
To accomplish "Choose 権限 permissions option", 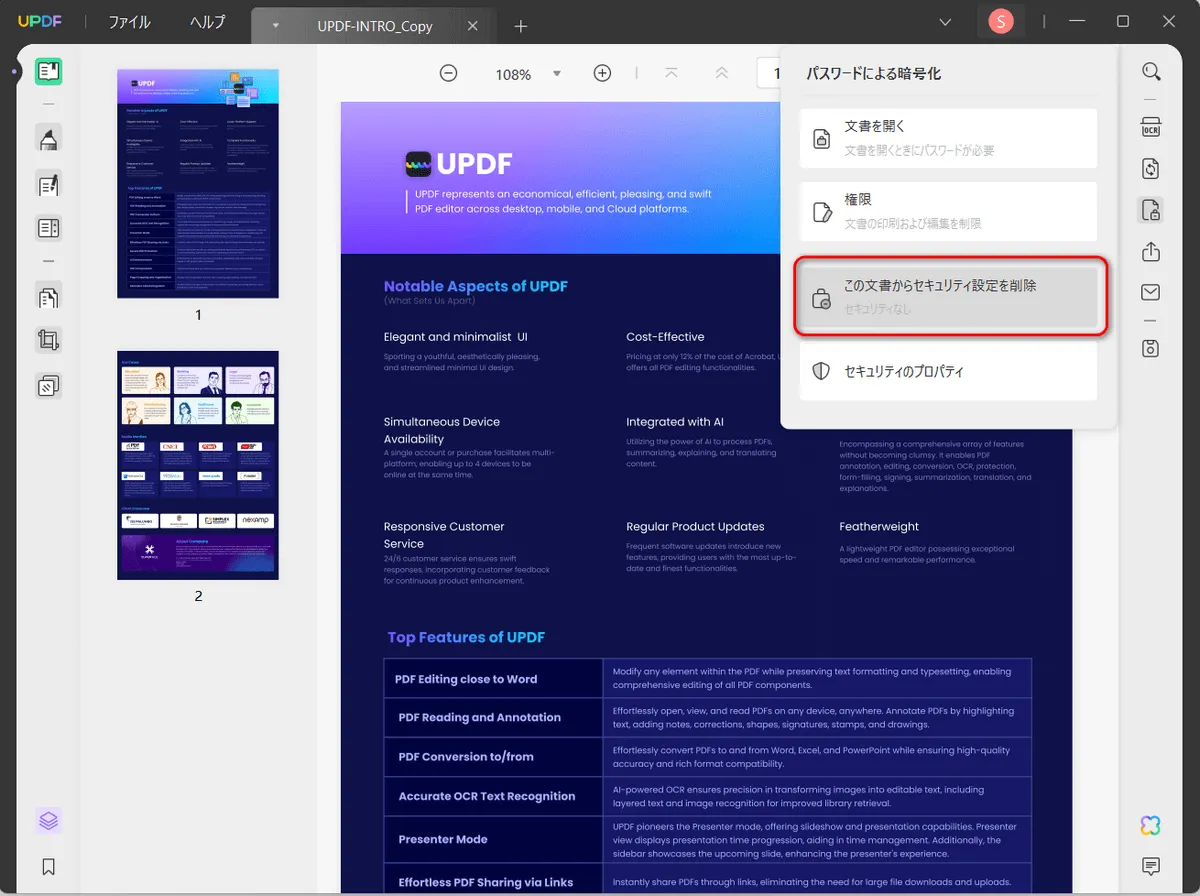I will [x=948, y=211].
